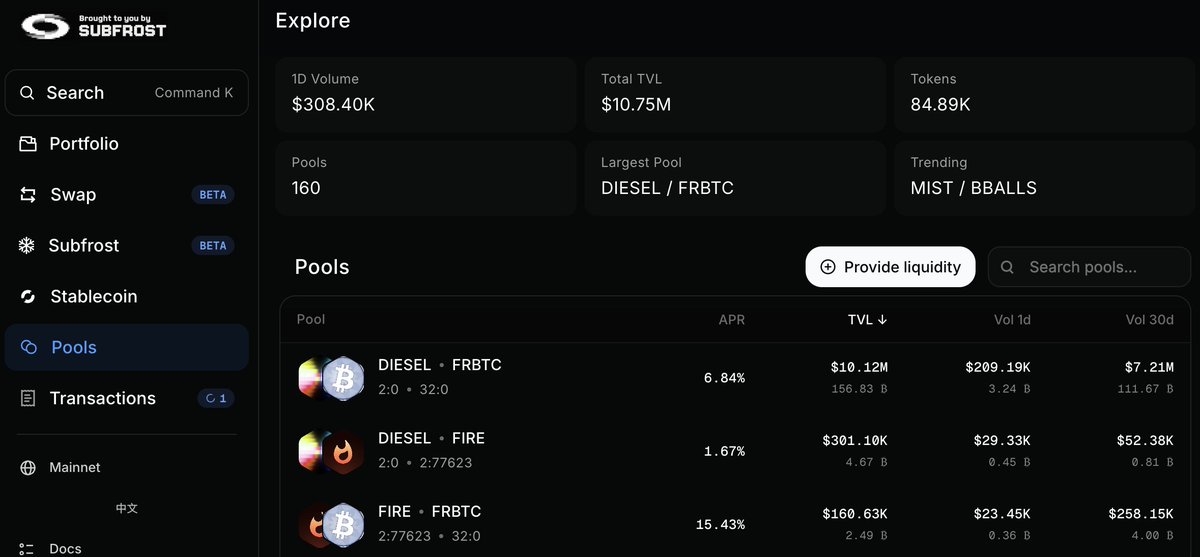
Task: Sort the table by APR
Action: coord(732,320)
